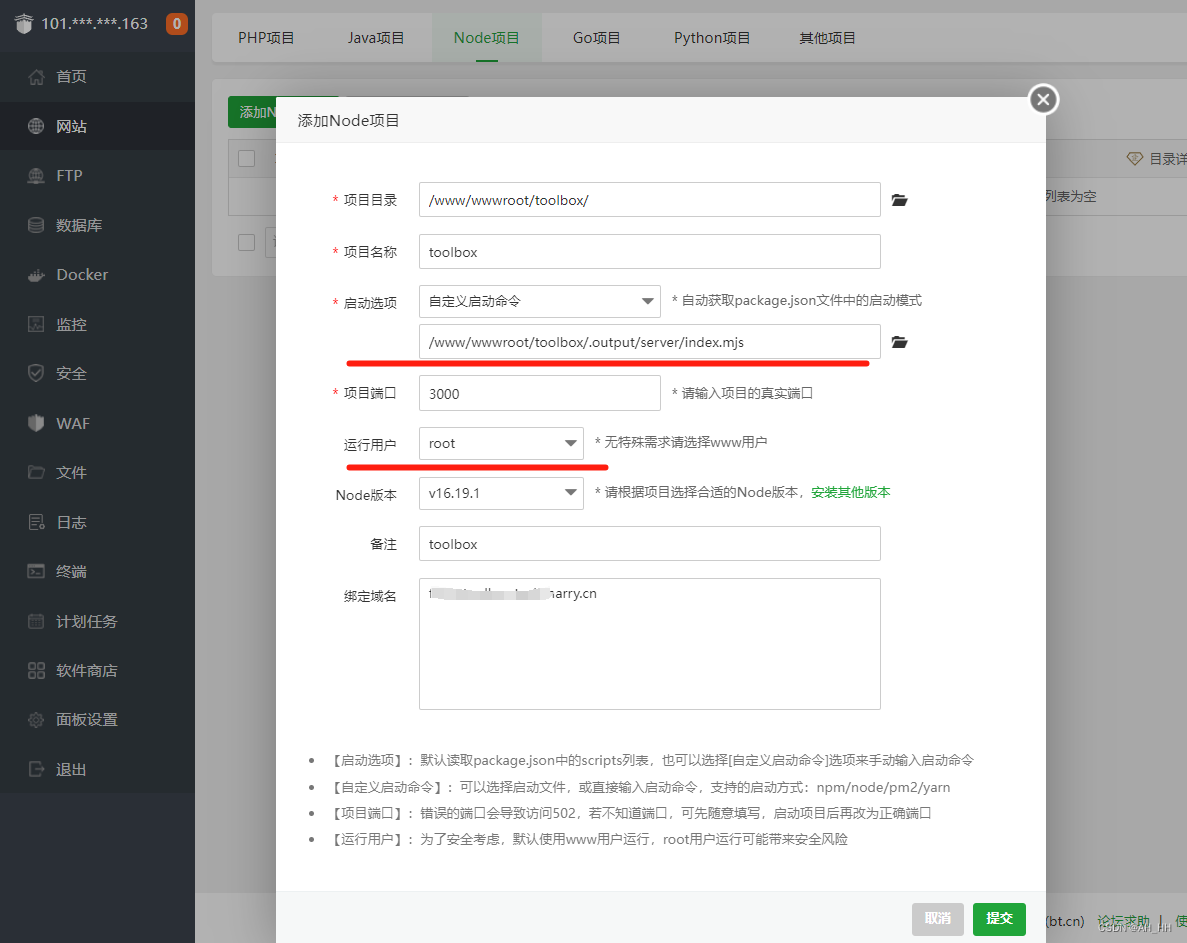Viewport: 1187px width, 943px height.
Task: Switch to the PHP项目 tab
Action: pyautogui.click(x=266, y=38)
